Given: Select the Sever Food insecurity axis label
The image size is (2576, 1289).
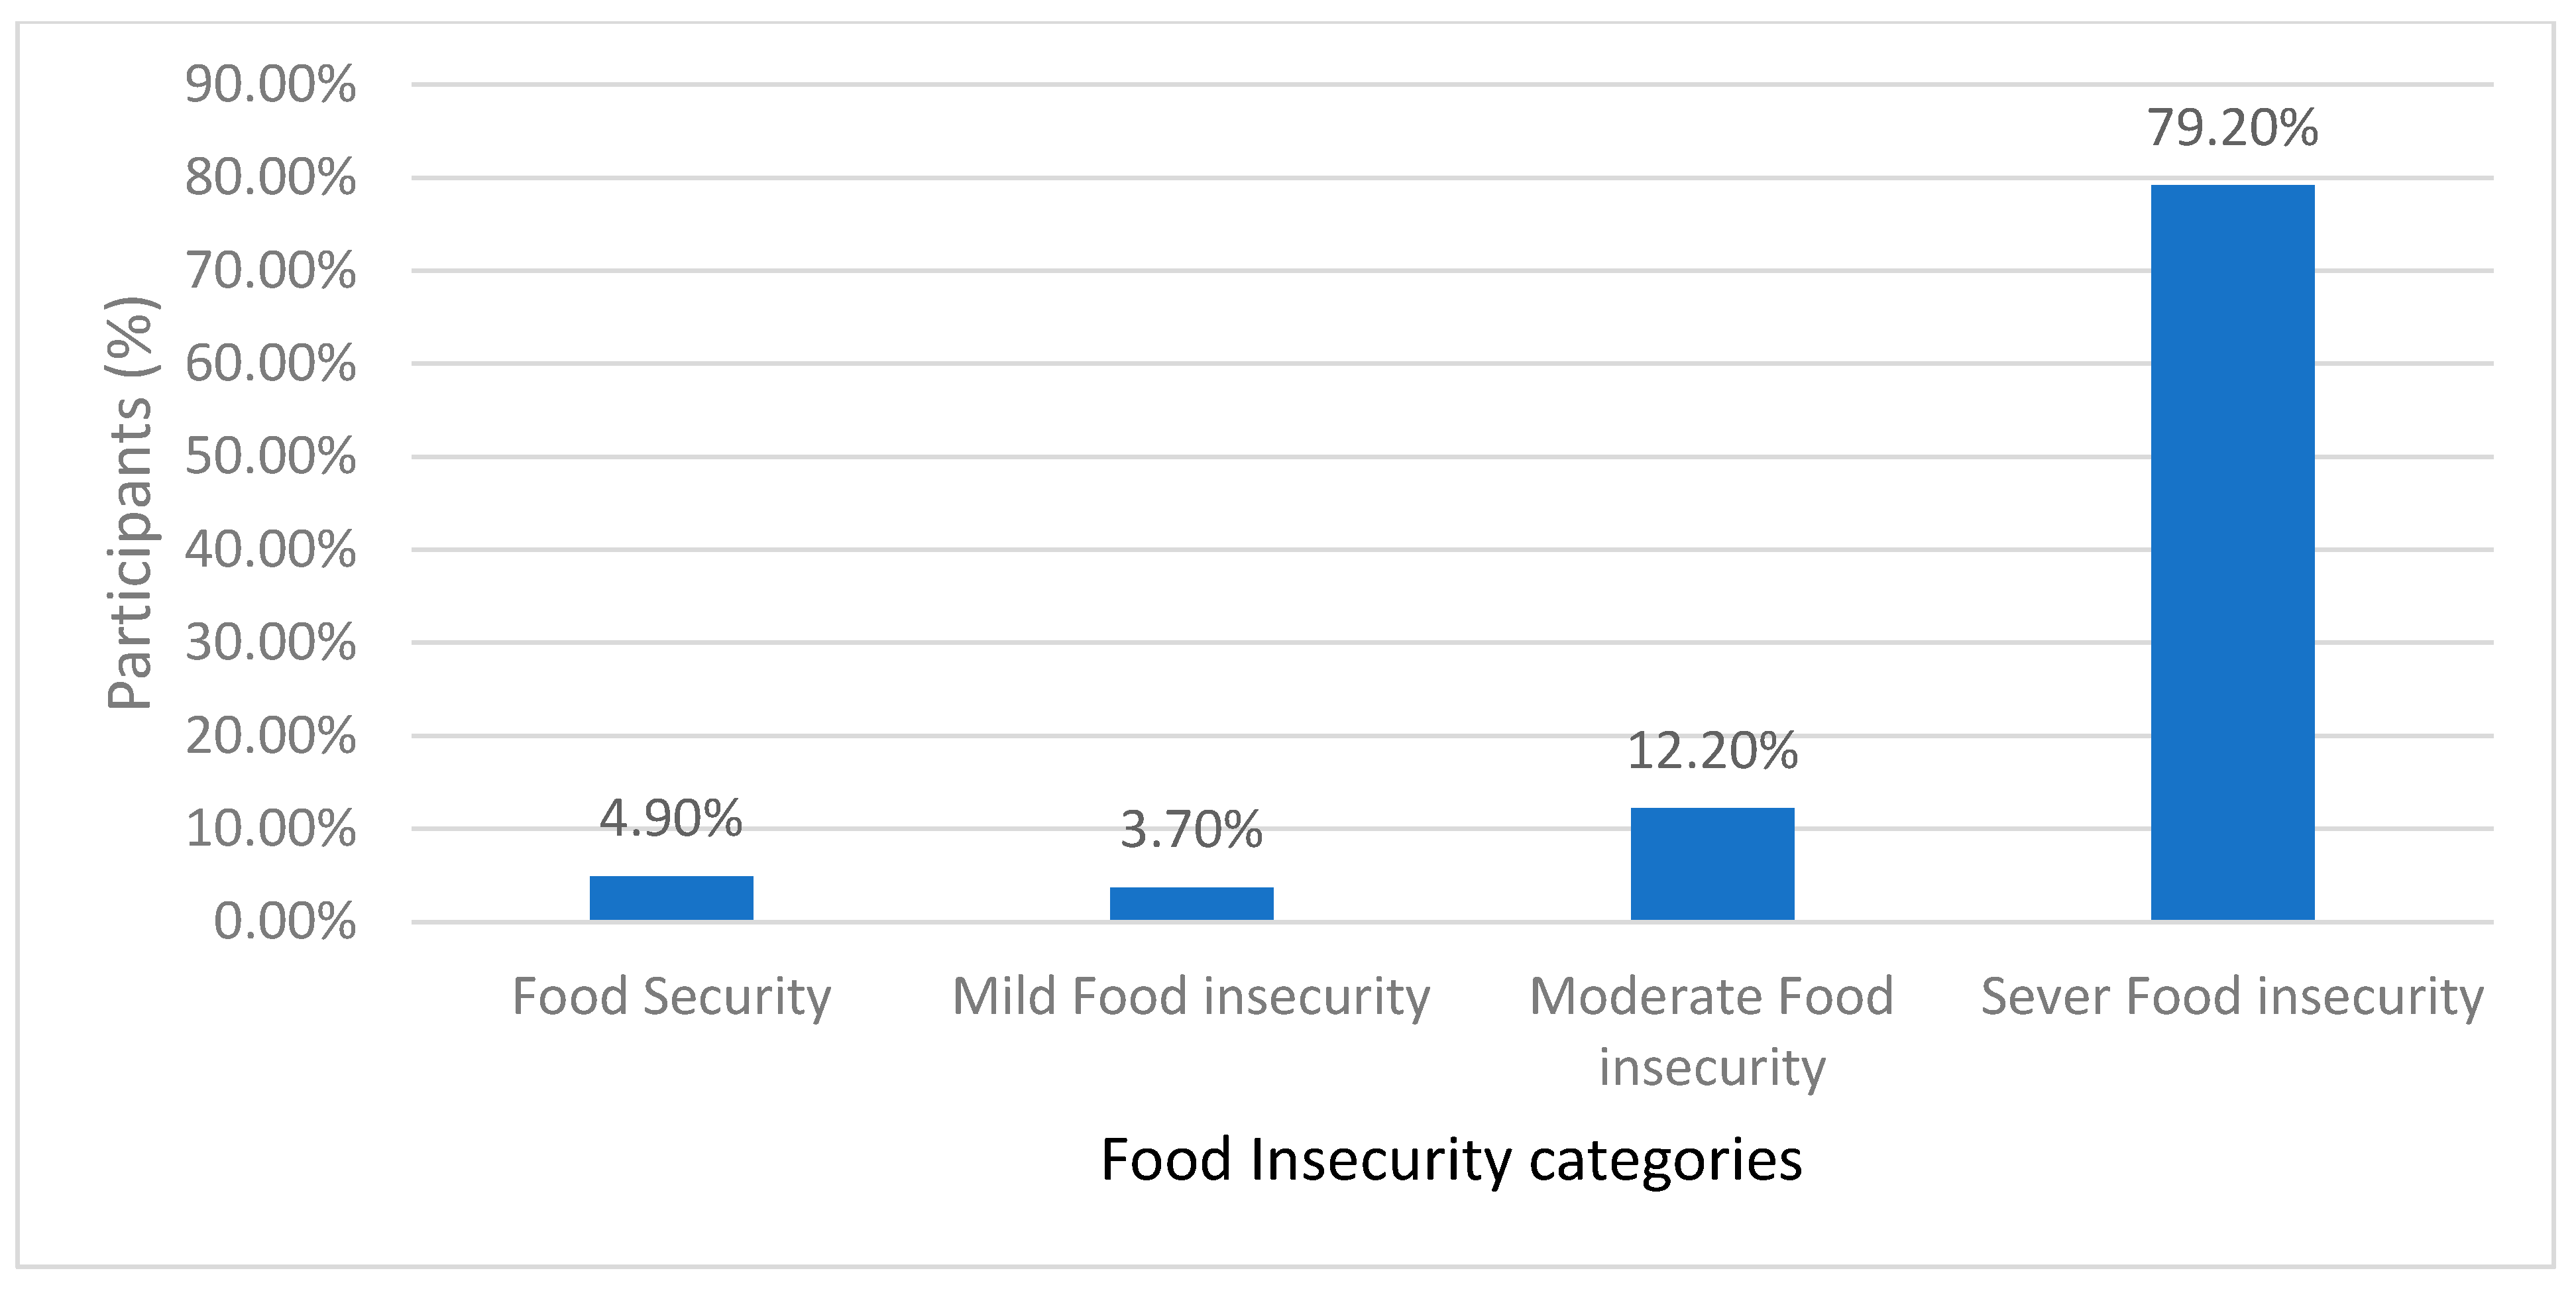Looking at the screenshot, I should coord(2232,996).
